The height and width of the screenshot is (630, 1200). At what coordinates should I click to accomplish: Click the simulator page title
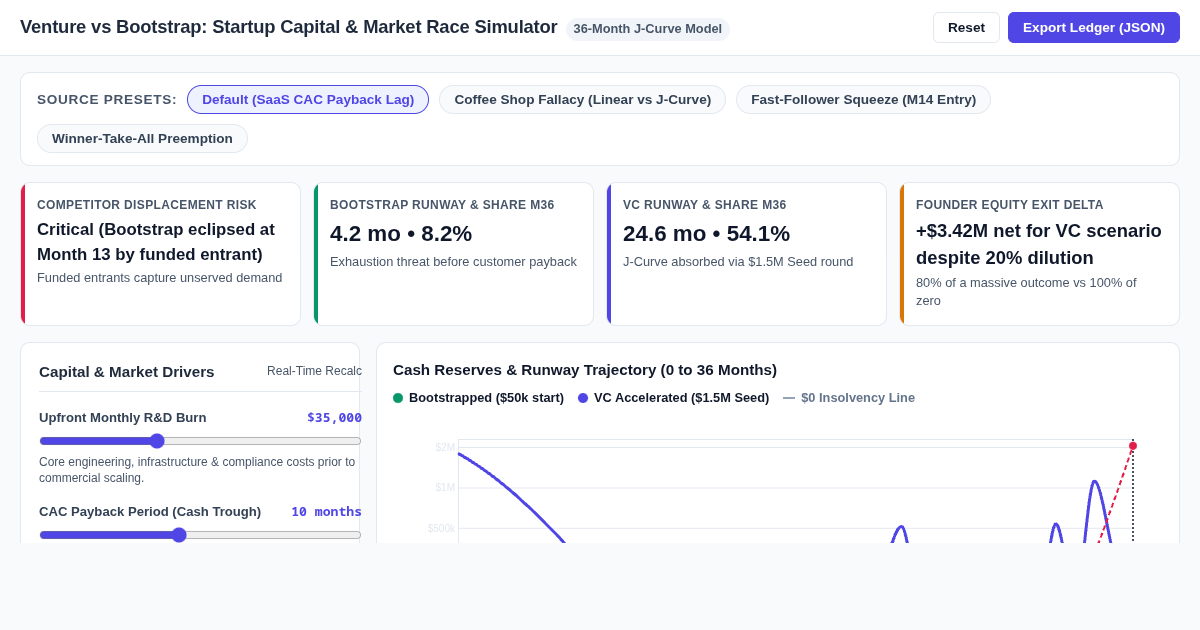pyautogui.click(x=289, y=27)
